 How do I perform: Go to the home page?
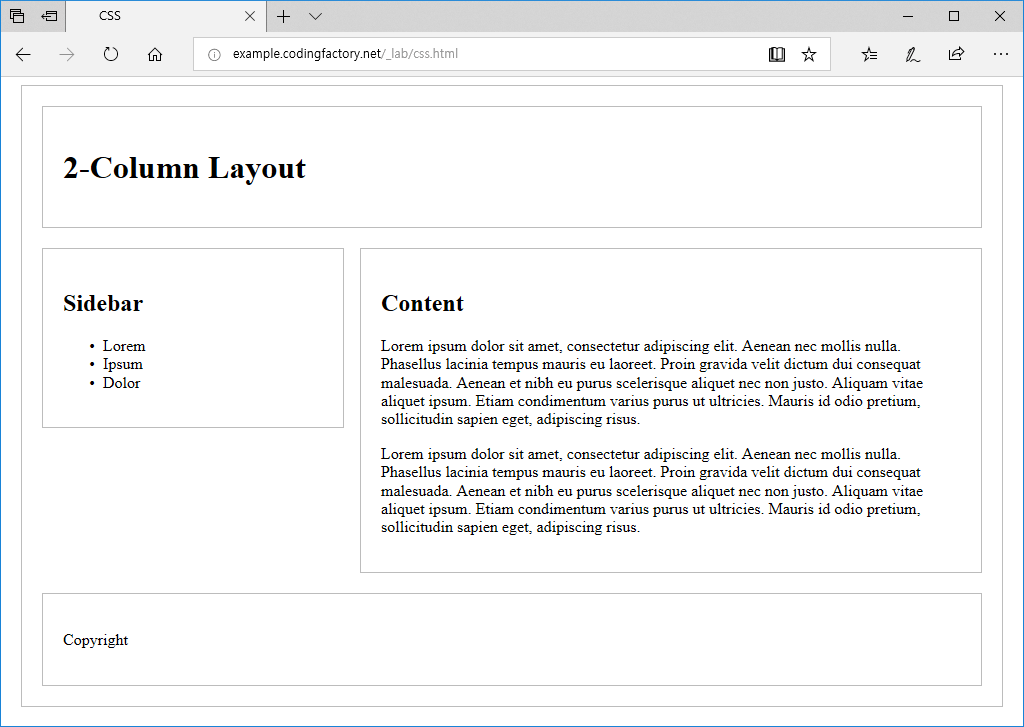155,54
